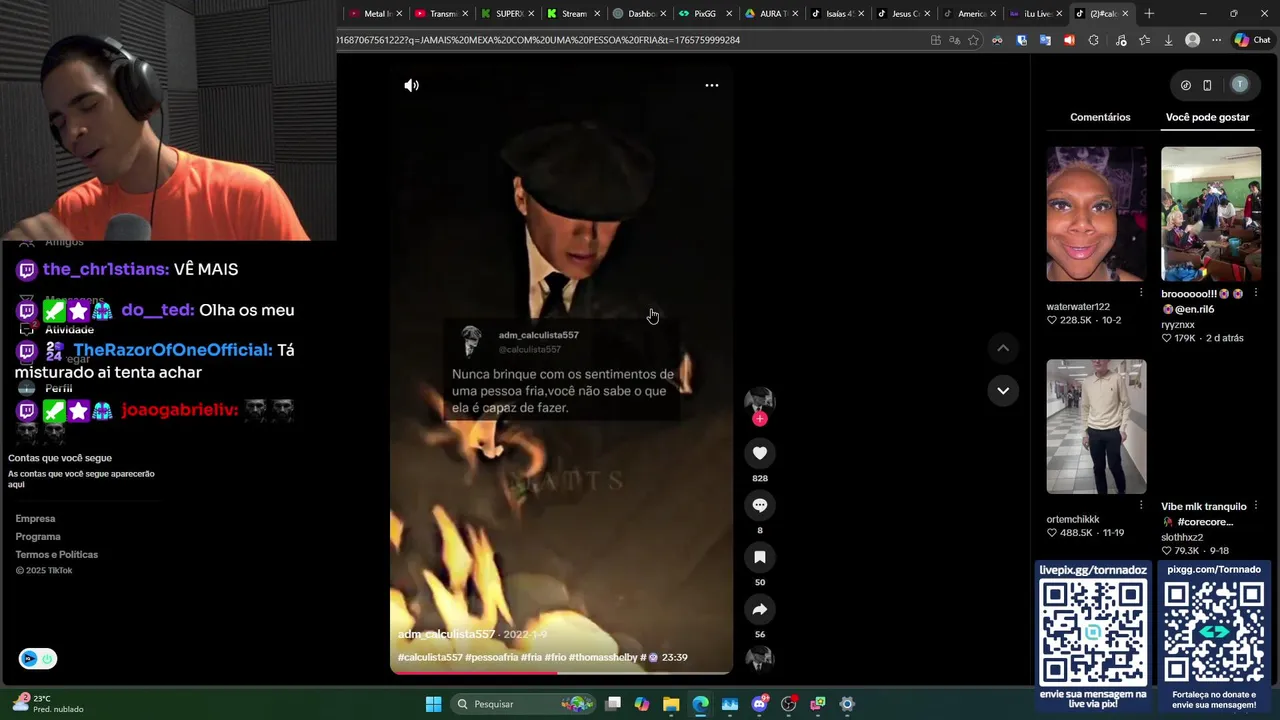Open Discord from taskbar
This screenshot has width=1280, height=720.
(x=759, y=704)
